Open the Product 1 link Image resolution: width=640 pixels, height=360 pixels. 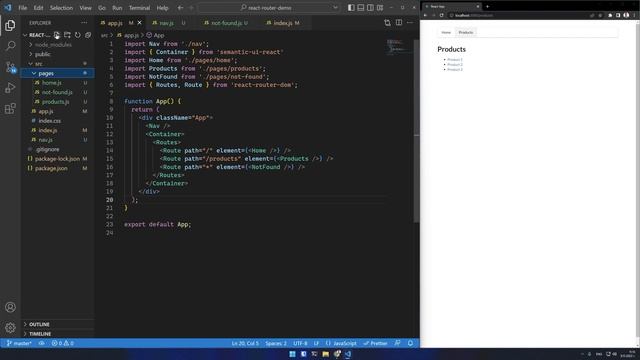tap(455, 60)
